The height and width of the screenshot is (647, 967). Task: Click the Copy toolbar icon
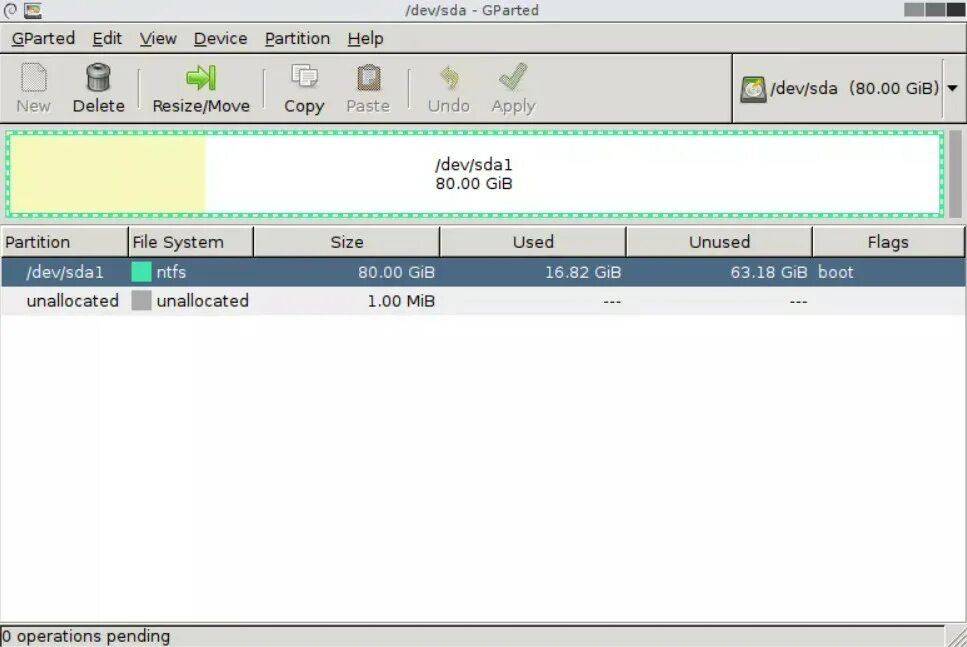(304, 78)
